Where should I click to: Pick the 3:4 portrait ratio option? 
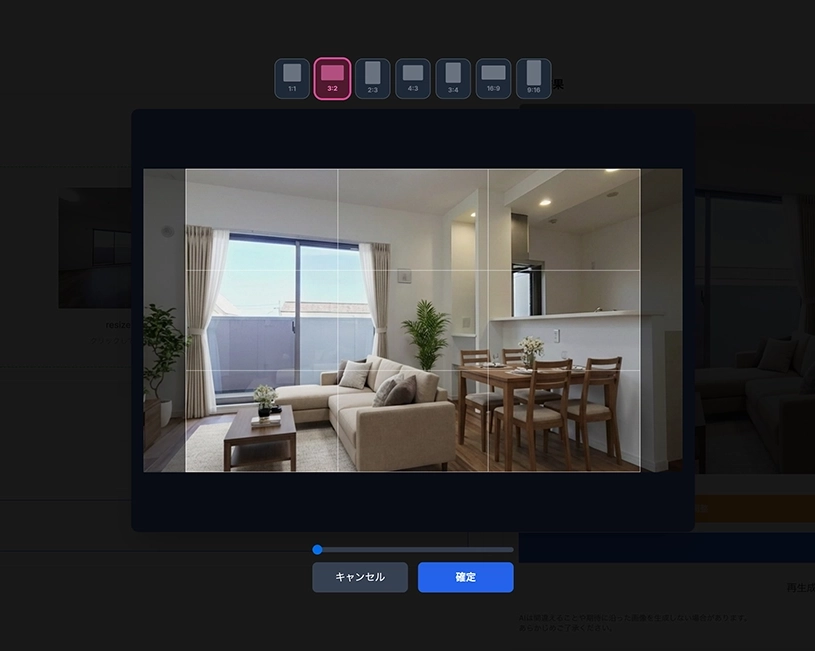453,78
